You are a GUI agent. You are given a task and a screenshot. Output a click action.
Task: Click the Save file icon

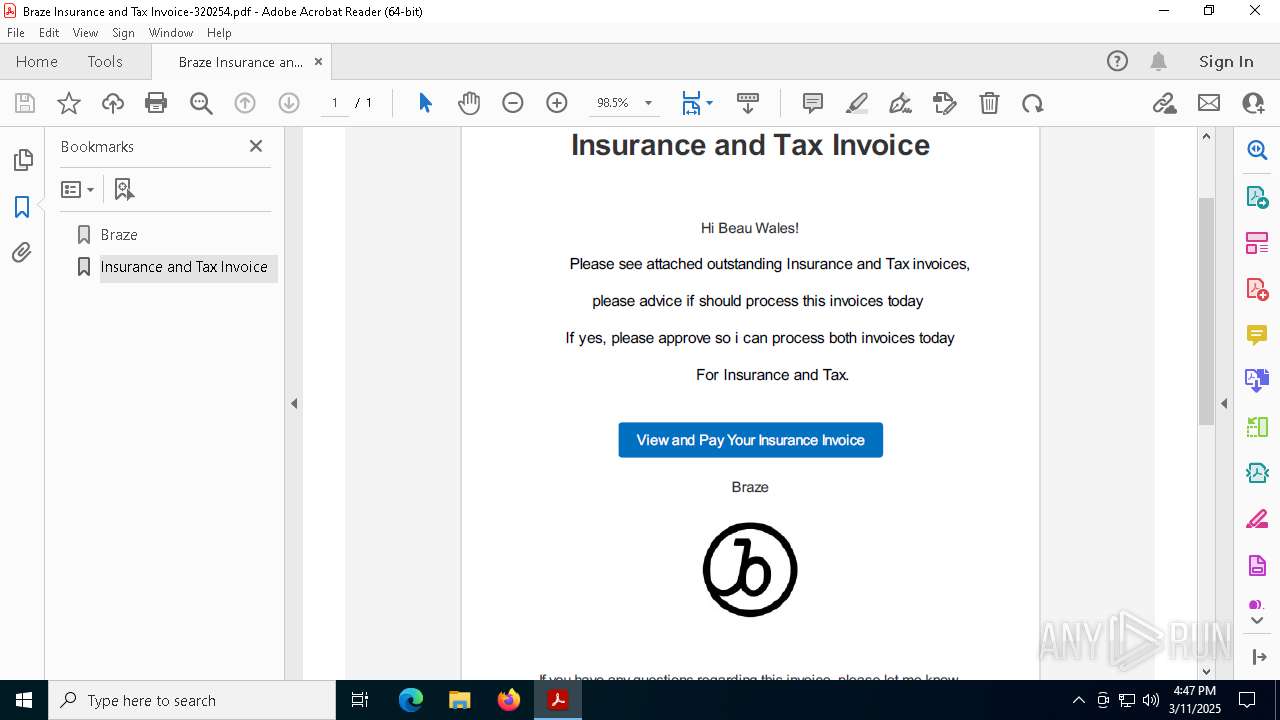coord(25,103)
